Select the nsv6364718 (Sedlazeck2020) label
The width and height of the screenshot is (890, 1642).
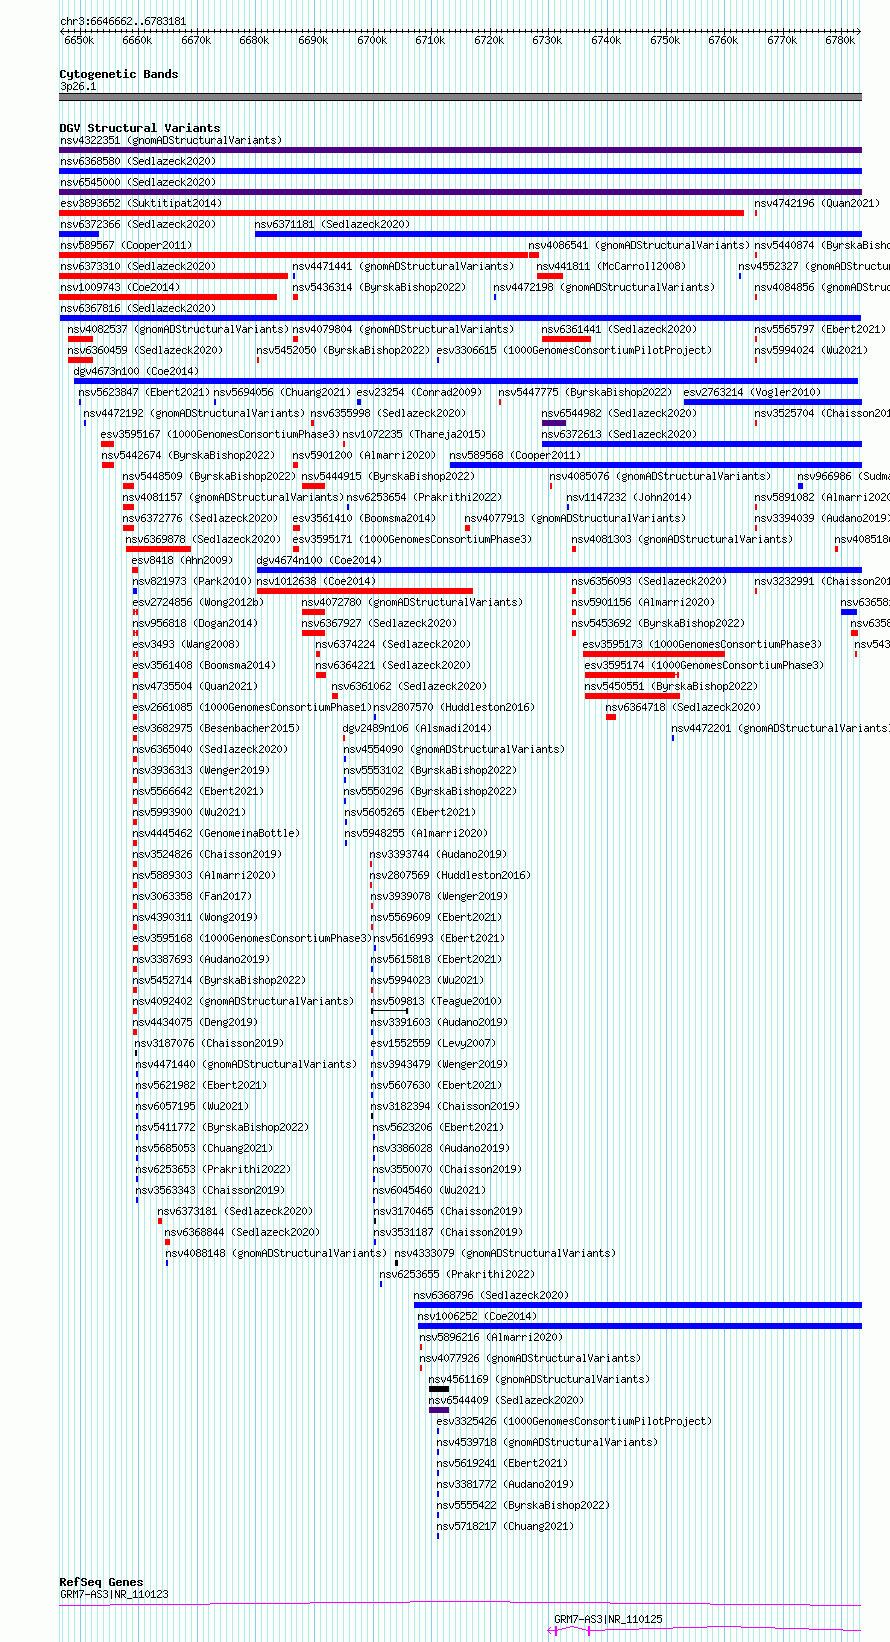click(x=683, y=707)
